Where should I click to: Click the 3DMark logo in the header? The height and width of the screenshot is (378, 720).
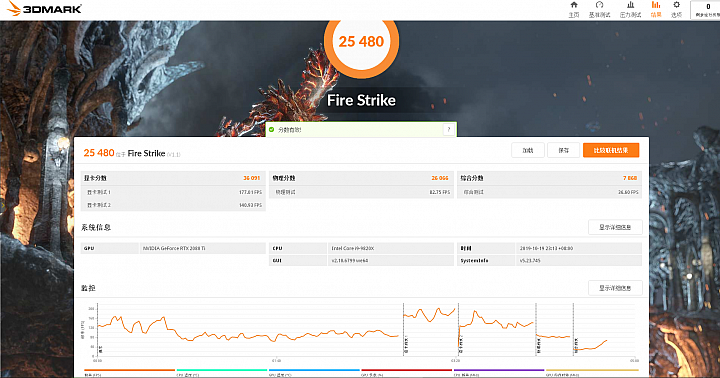[x=45, y=8]
